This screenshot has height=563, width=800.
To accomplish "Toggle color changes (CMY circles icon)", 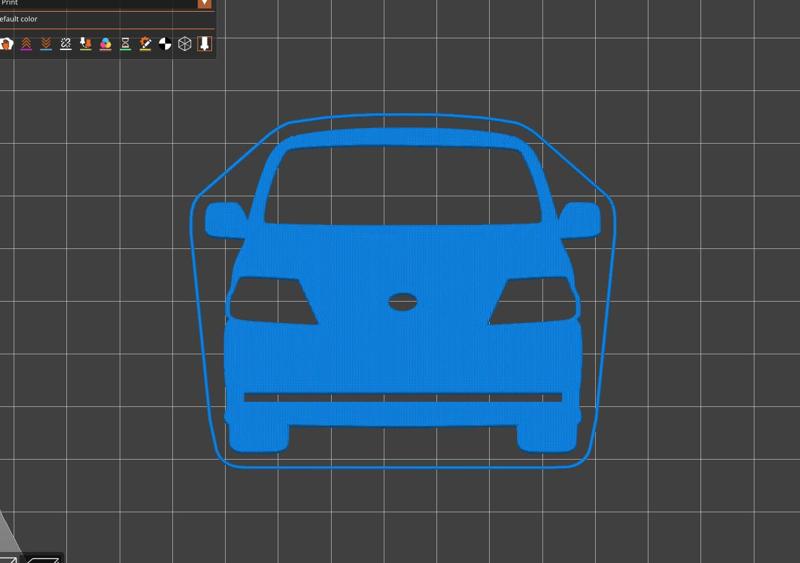I will pos(106,44).
